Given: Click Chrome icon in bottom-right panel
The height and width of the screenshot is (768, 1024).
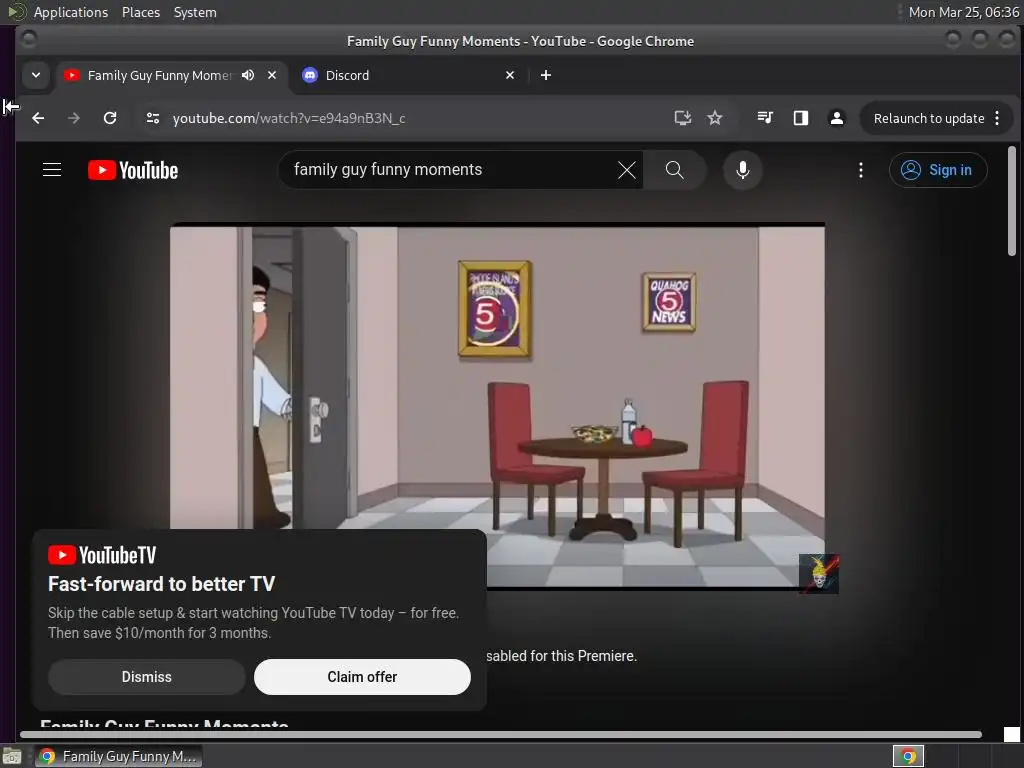Looking at the screenshot, I should [908, 756].
